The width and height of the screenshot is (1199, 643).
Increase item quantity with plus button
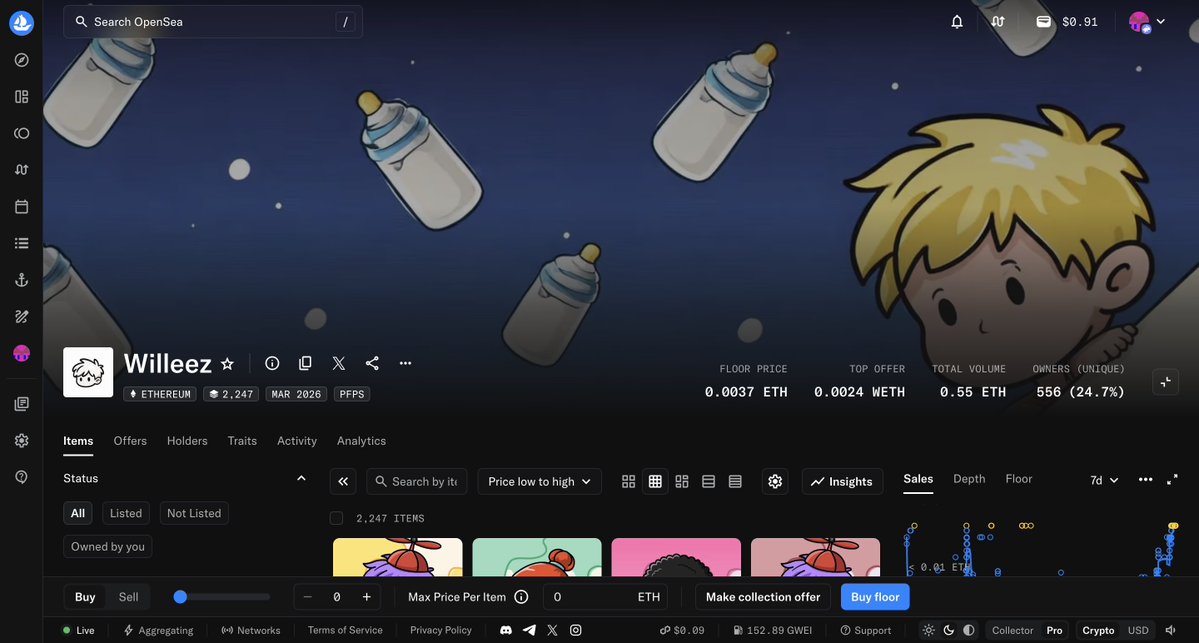[x=366, y=597]
